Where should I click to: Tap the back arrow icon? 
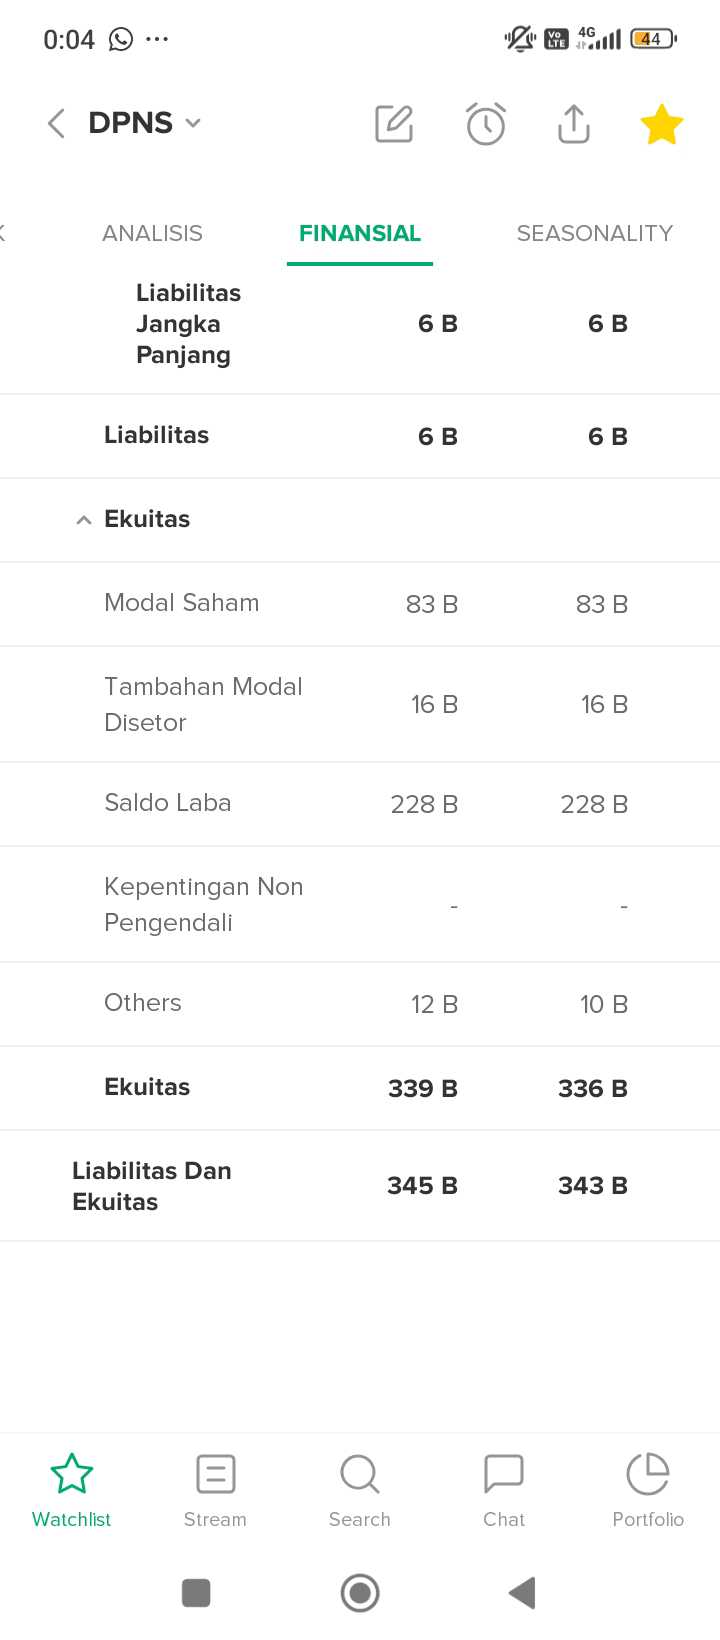click(56, 123)
